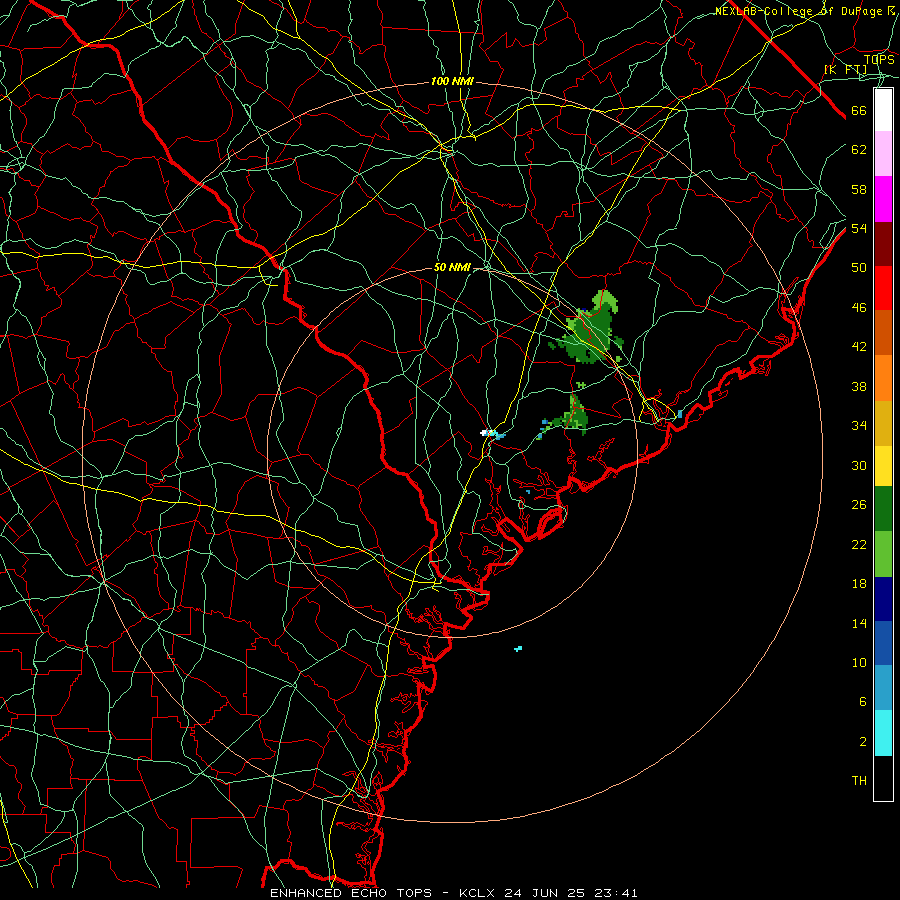Click the legend value 42
The image size is (900, 900).
point(859,347)
